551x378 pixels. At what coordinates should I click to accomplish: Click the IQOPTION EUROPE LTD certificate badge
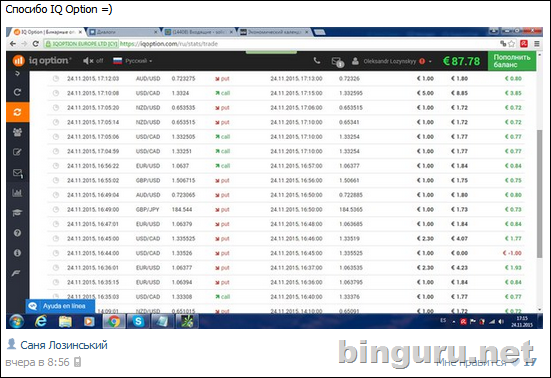click(x=82, y=44)
